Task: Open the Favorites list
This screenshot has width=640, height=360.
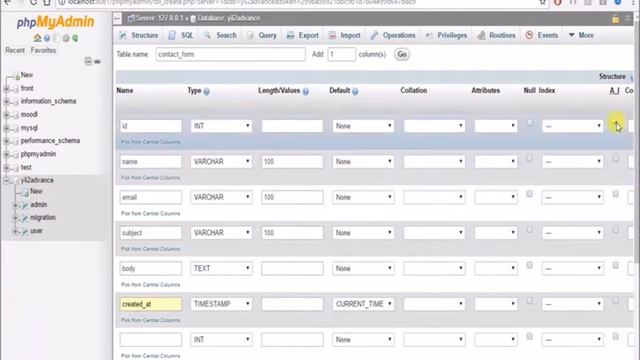Action: click(43, 51)
